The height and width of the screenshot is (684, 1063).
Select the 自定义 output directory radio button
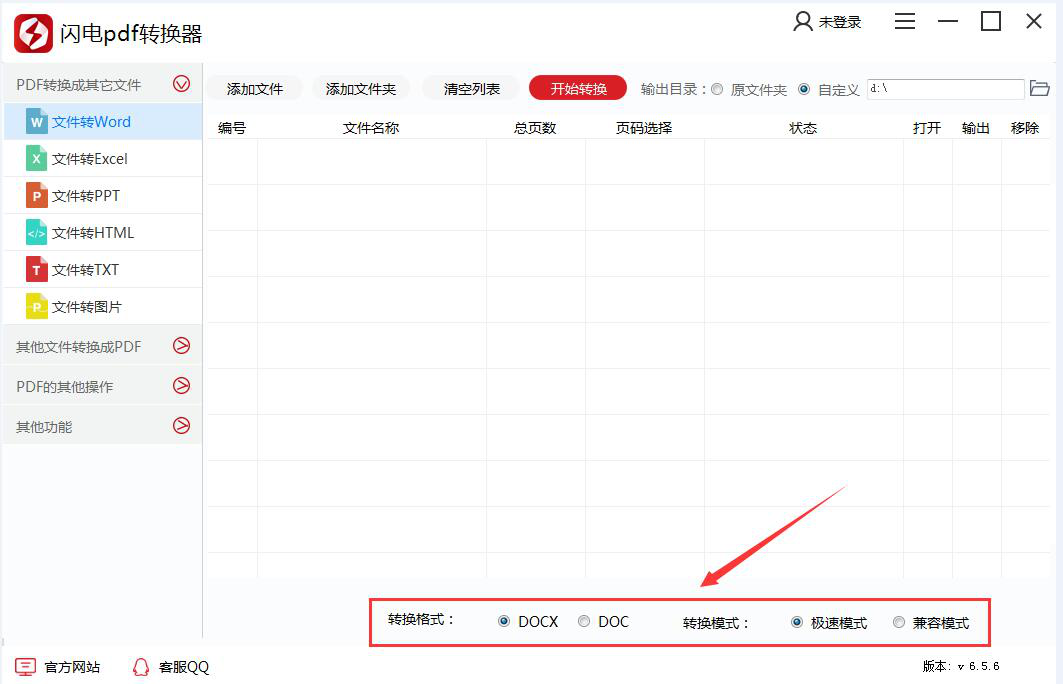(804, 89)
